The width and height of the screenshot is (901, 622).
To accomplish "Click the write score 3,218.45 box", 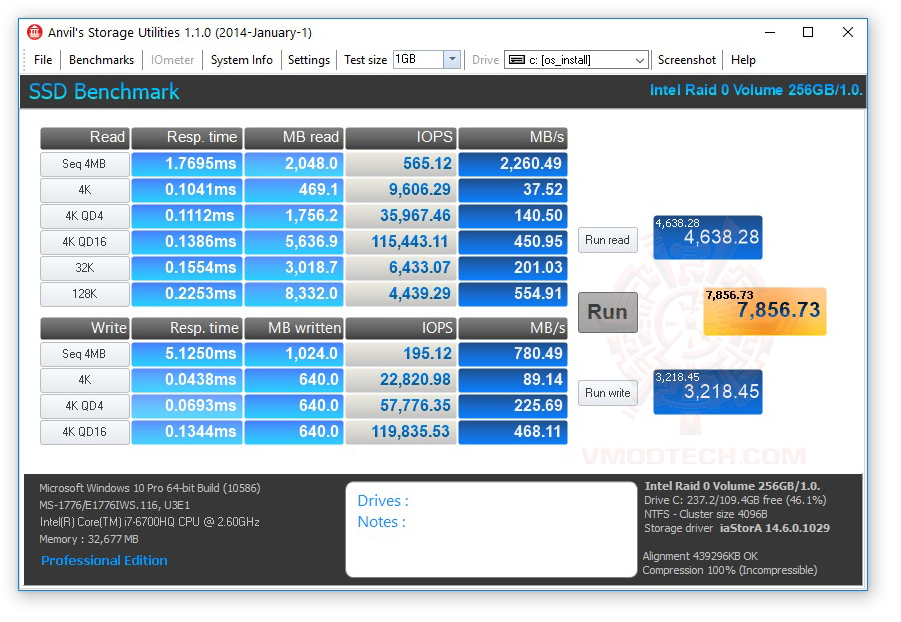I will click(x=707, y=392).
